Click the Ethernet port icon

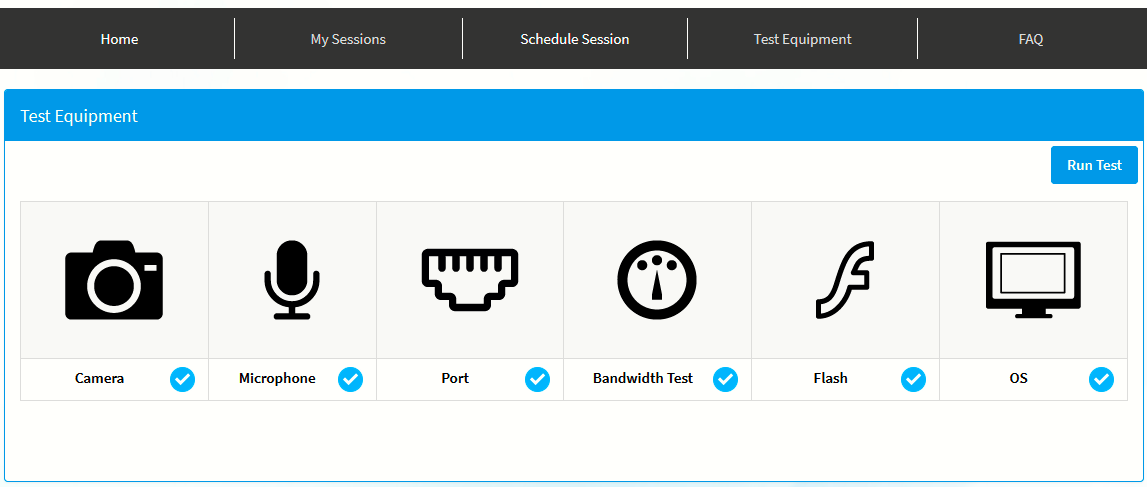(470, 279)
